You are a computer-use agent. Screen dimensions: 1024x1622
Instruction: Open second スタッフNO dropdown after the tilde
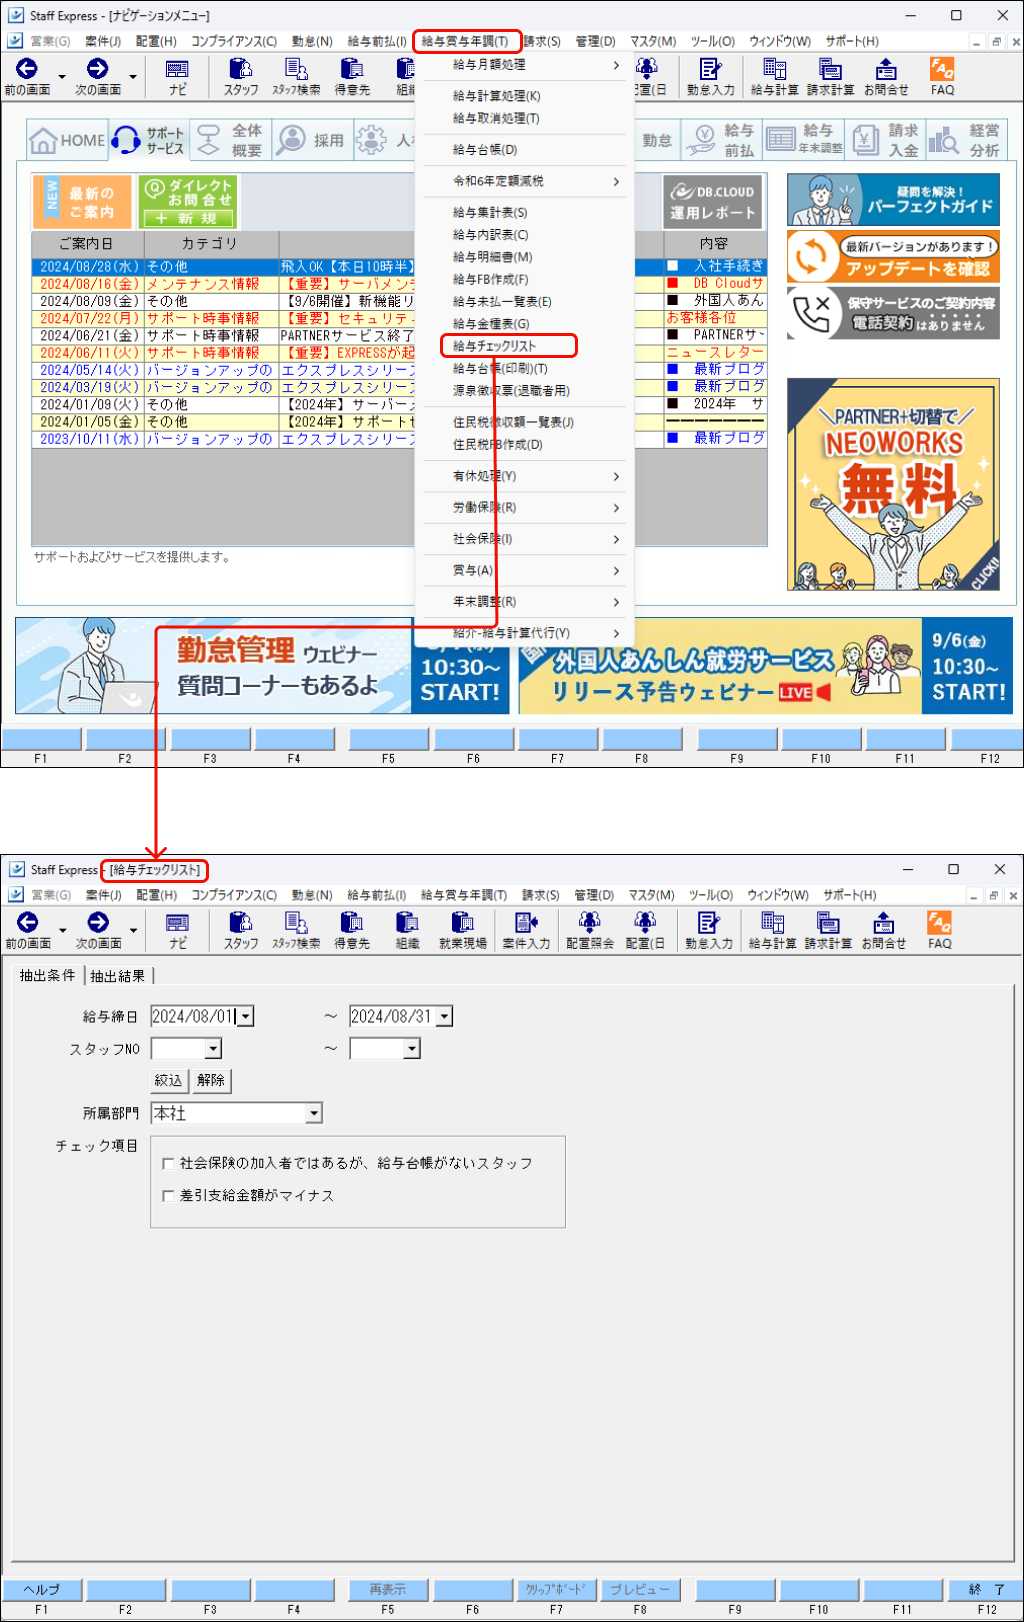point(412,1049)
